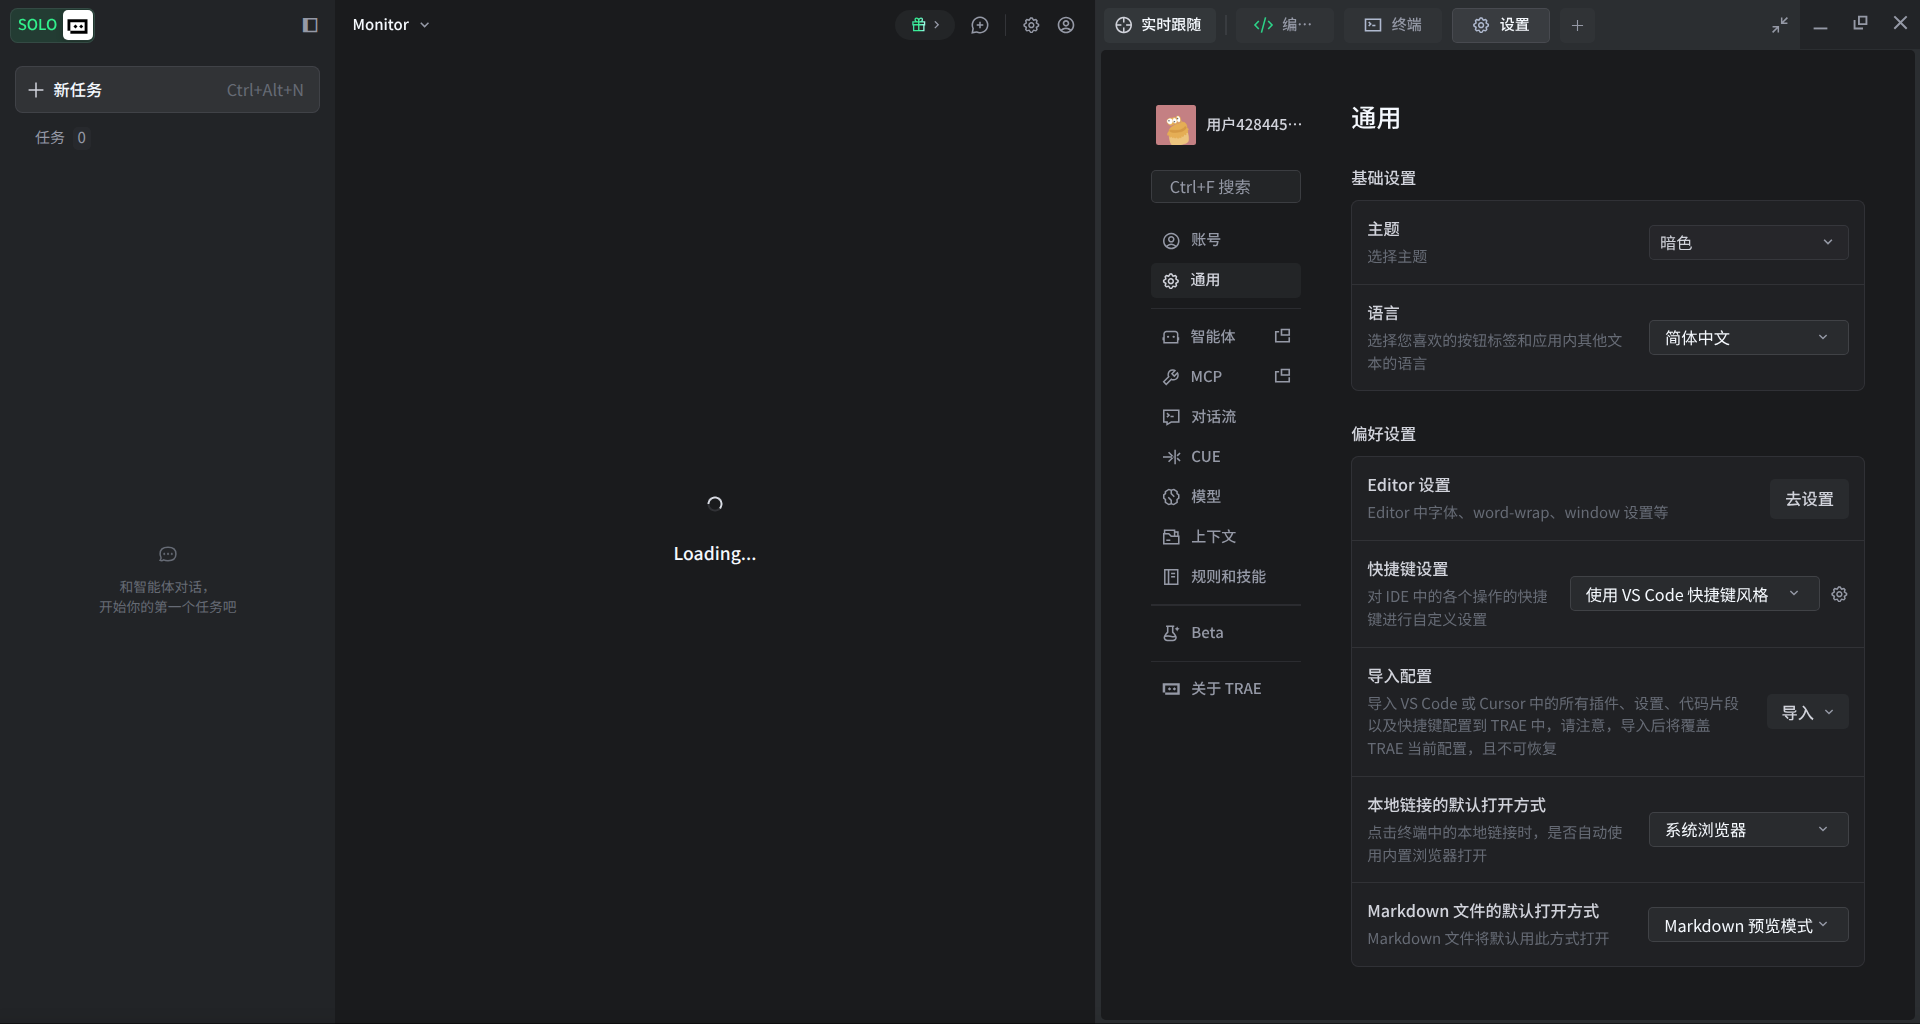Click the 去设置 button for Editor
The height and width of the screenshot is (1024, 1920).
pos(1809,498)
